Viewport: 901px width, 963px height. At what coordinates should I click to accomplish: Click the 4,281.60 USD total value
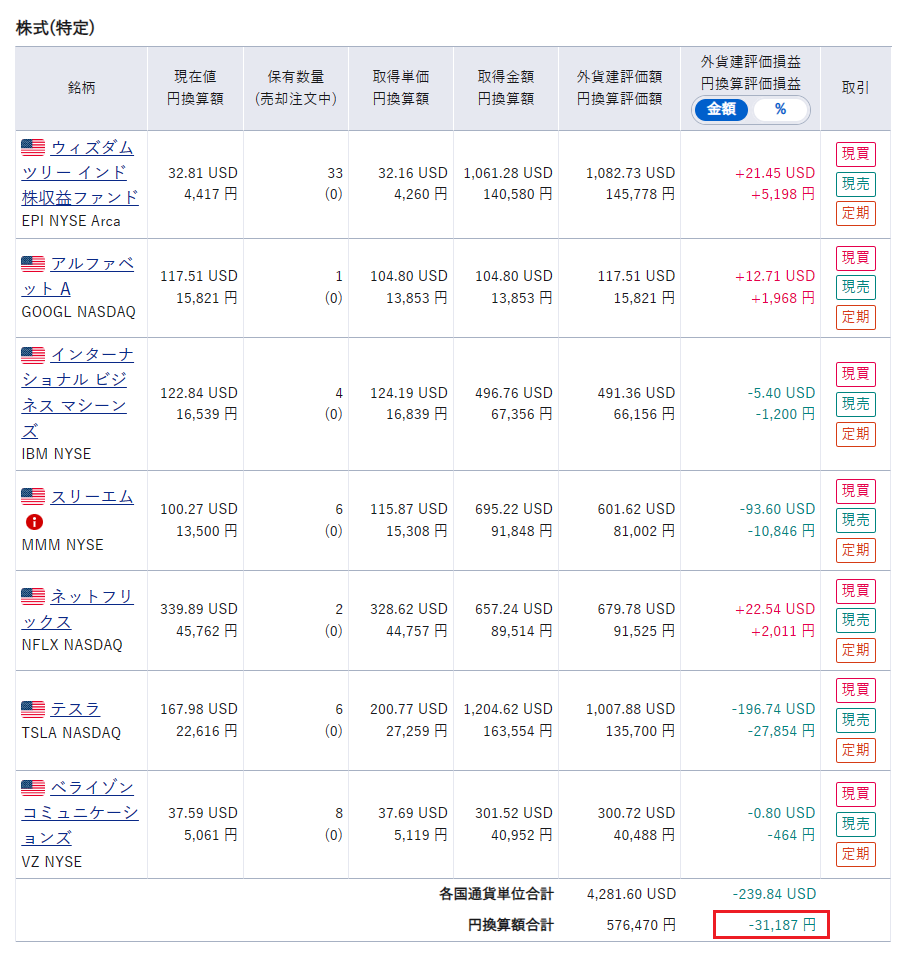[x=631, y=894]
